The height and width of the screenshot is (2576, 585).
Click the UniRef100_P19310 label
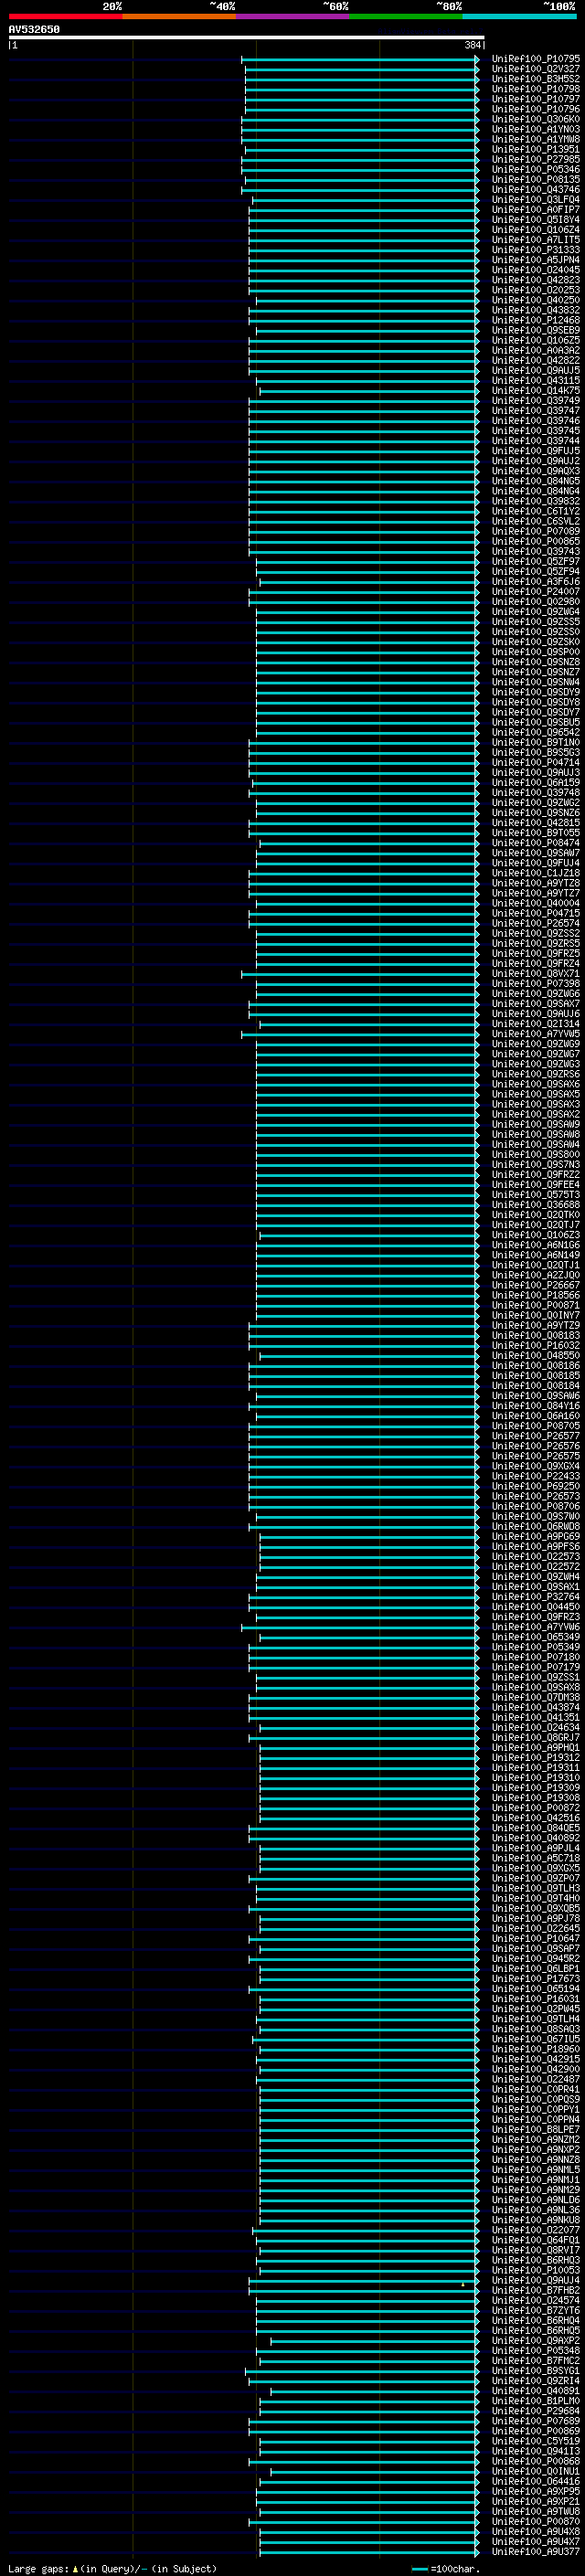pos(536,1778)
